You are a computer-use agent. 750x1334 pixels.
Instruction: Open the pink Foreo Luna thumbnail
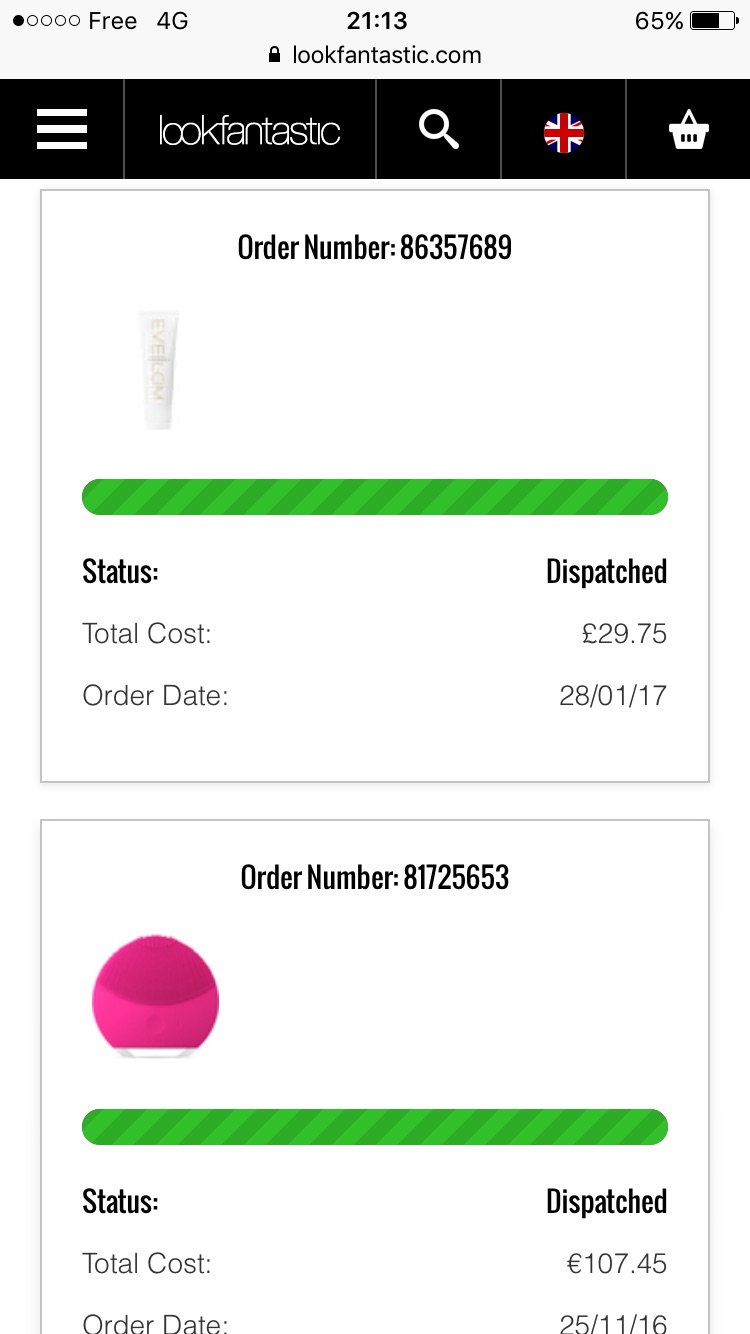(156, 996)
